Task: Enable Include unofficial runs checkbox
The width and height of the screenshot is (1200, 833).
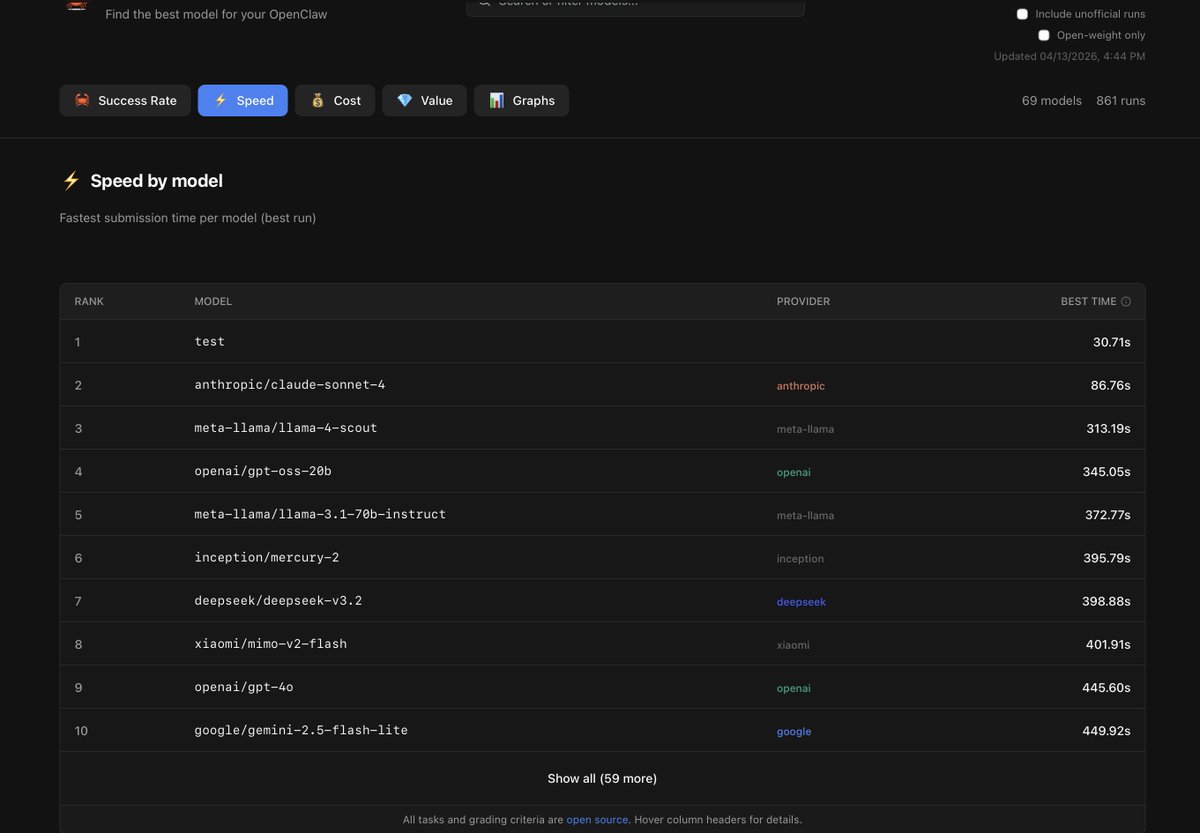Action: (1022, 14)
